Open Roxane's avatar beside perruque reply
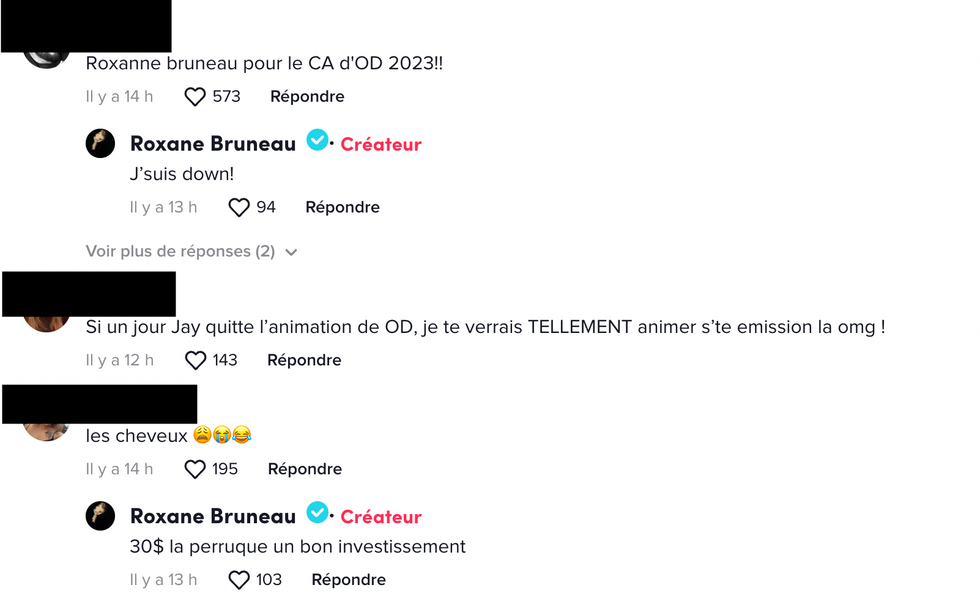The width and height of the screenshot is (980, 595). [100, 516]
